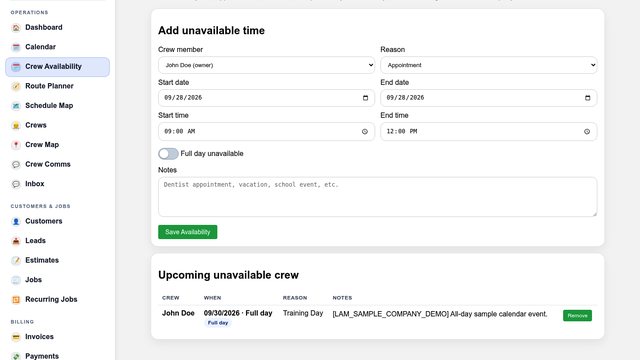The width and height of the screenshot is (640, 360).
Task: Click the Calendar icon in the sidebar
Action: tap(16, 47)
